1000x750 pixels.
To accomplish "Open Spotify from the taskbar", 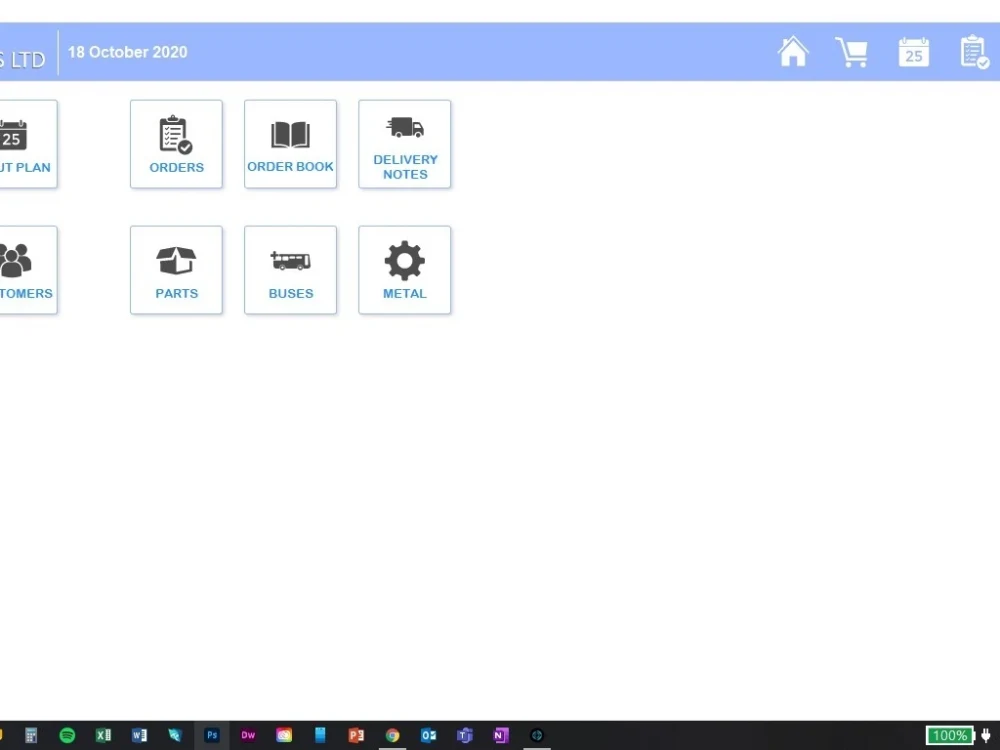I will click(67, 735).
